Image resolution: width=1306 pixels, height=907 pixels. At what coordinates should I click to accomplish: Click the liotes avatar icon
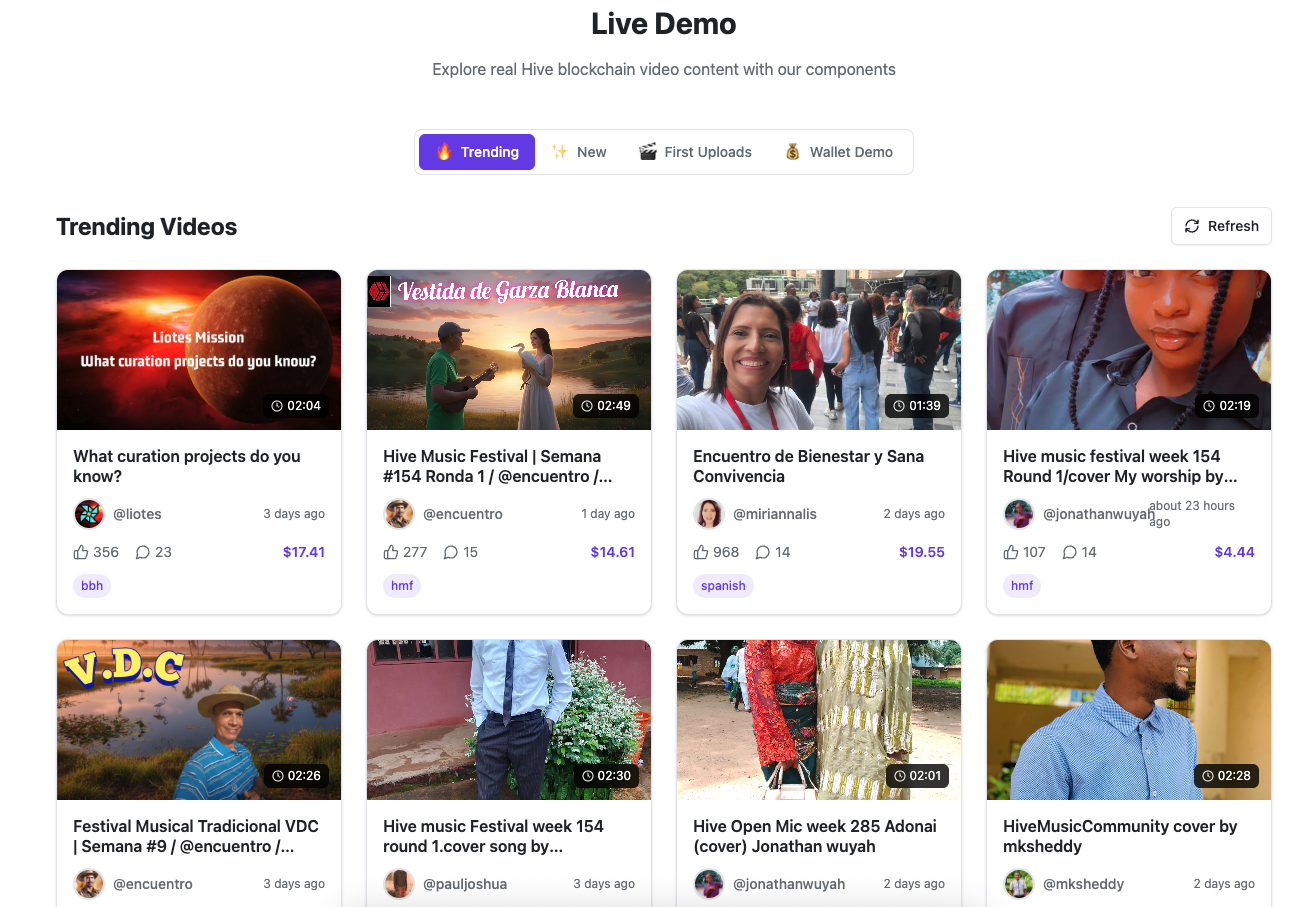point(89,514)
